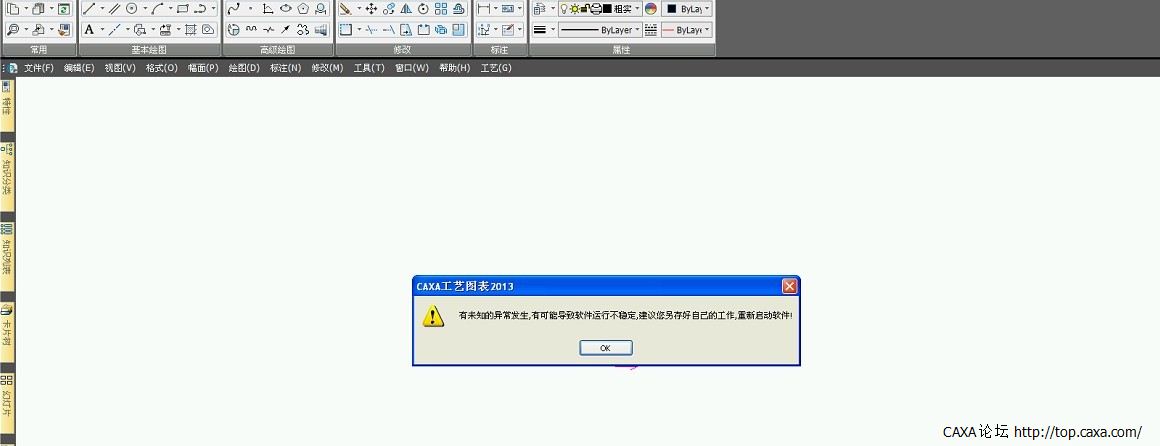Open the 工艺(G) menu
Screen dimensions: 1160x446
(496, 68)
